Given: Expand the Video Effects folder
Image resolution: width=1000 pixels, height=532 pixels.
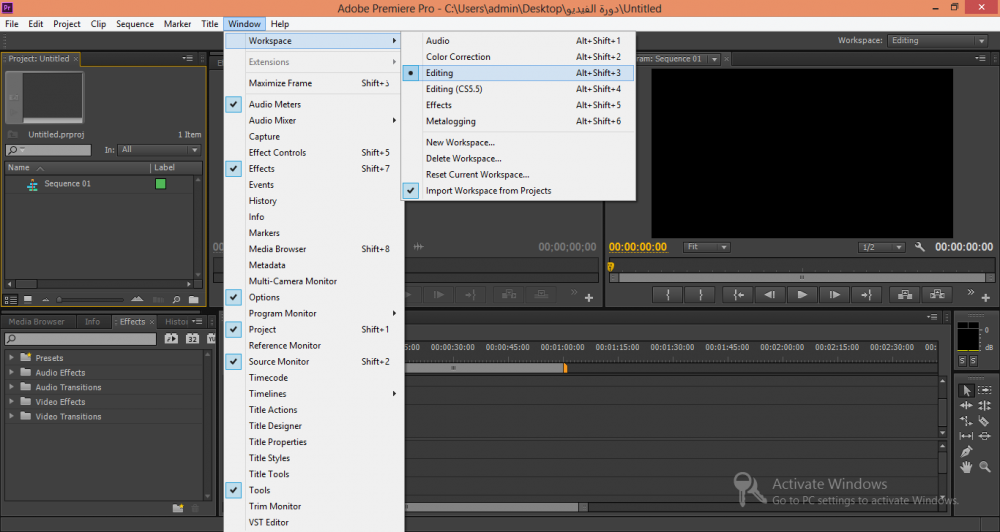Looking at the screenshot, I should (12, 402).
